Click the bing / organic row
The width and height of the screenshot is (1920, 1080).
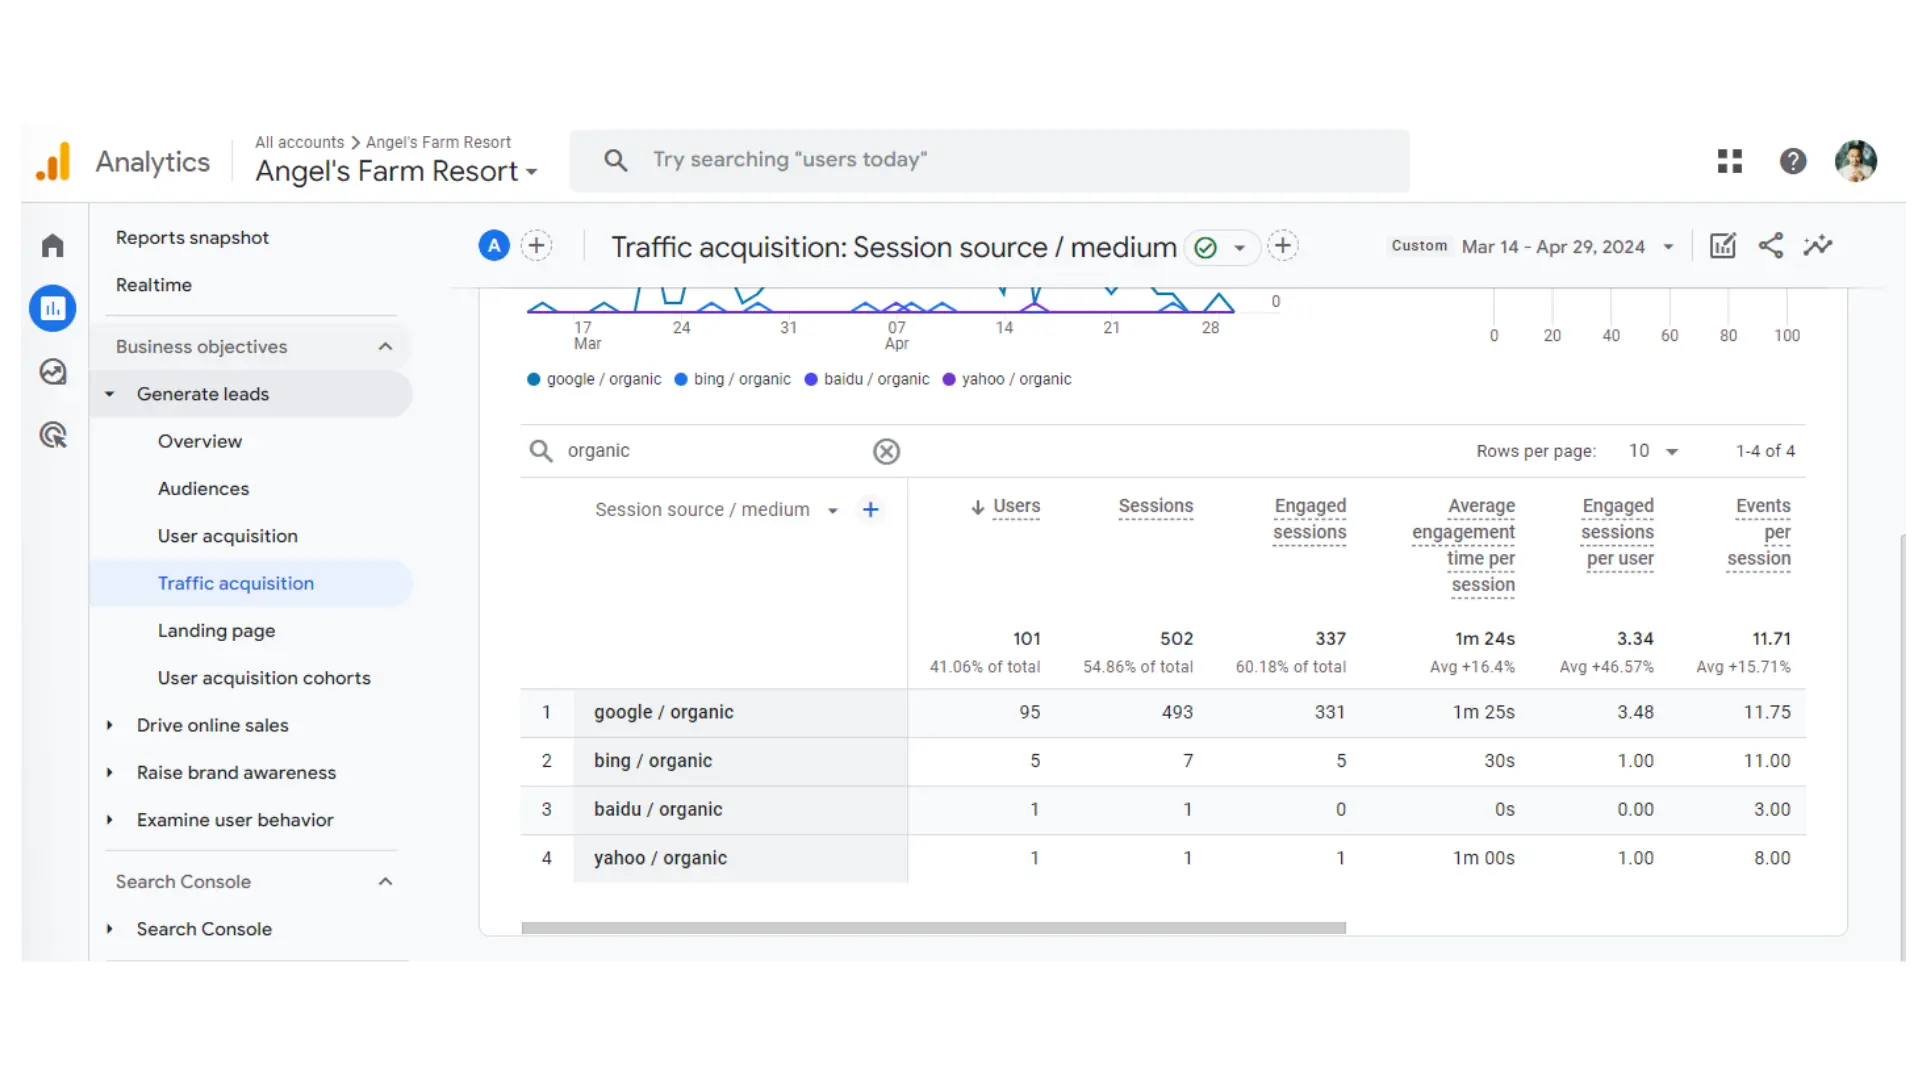pyautogui.click(x=1163, y=761)
